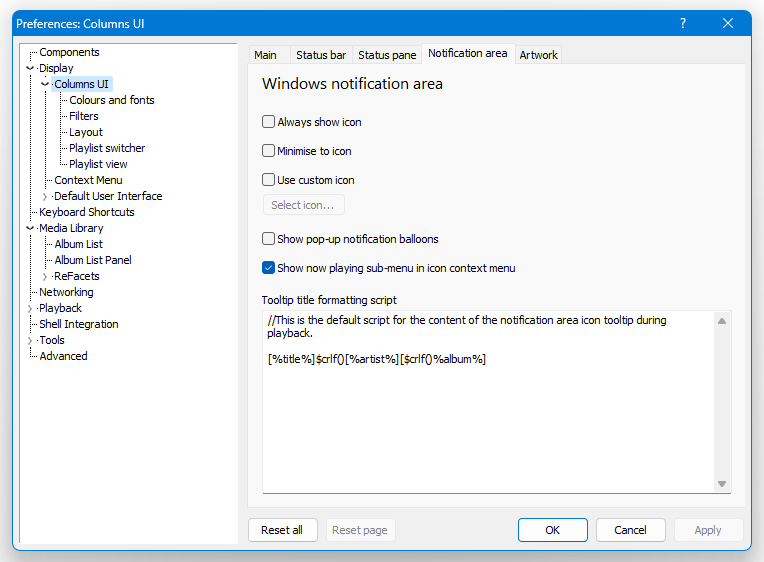Screen dimensions: 764x562
Task: Enable the Always show icon checkbox
Action: click(268, 121)
